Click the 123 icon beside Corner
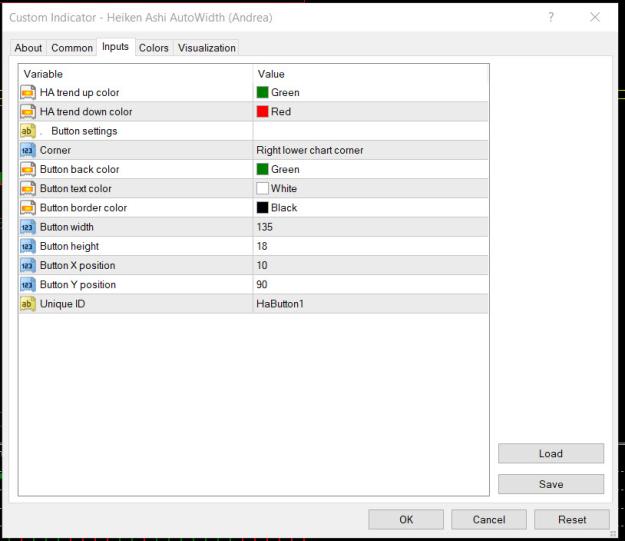This screenshot has height=541, width=625. coord(28,150)
